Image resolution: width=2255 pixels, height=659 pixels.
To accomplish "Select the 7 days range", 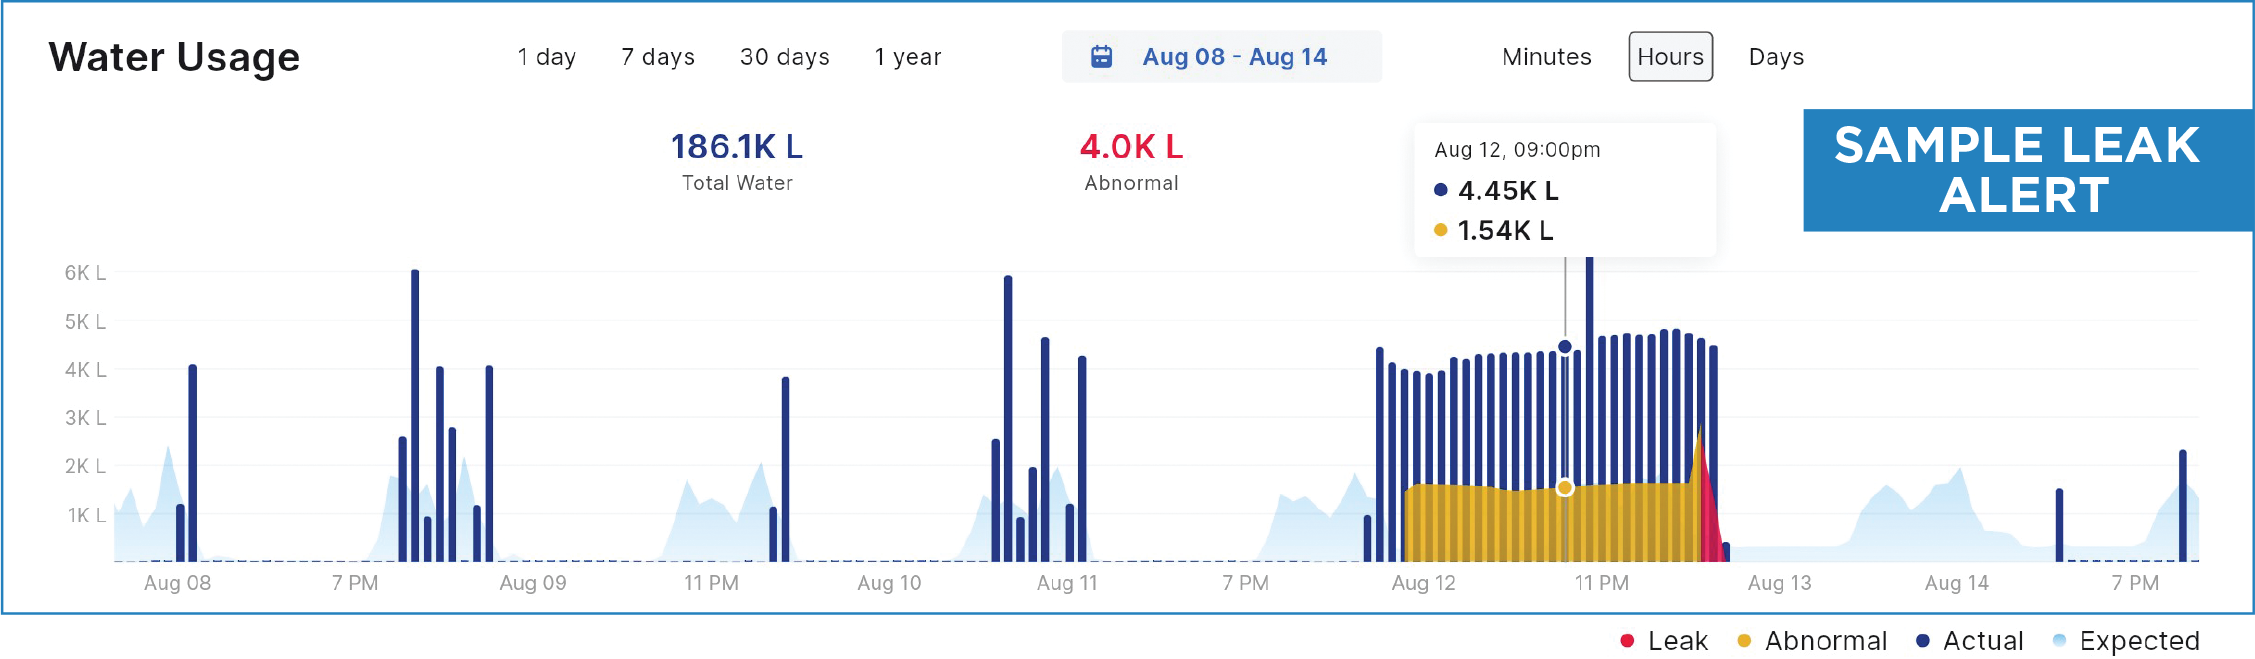I will point(657,57).
